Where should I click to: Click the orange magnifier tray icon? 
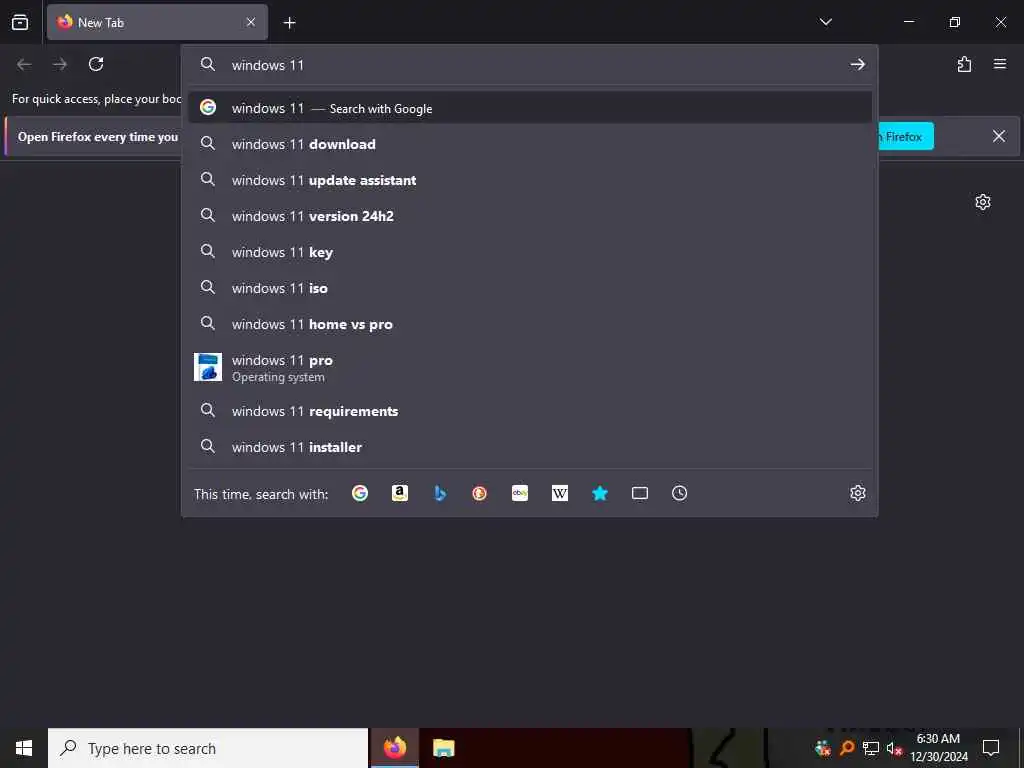pyautogui.click(x=847, y=748)
